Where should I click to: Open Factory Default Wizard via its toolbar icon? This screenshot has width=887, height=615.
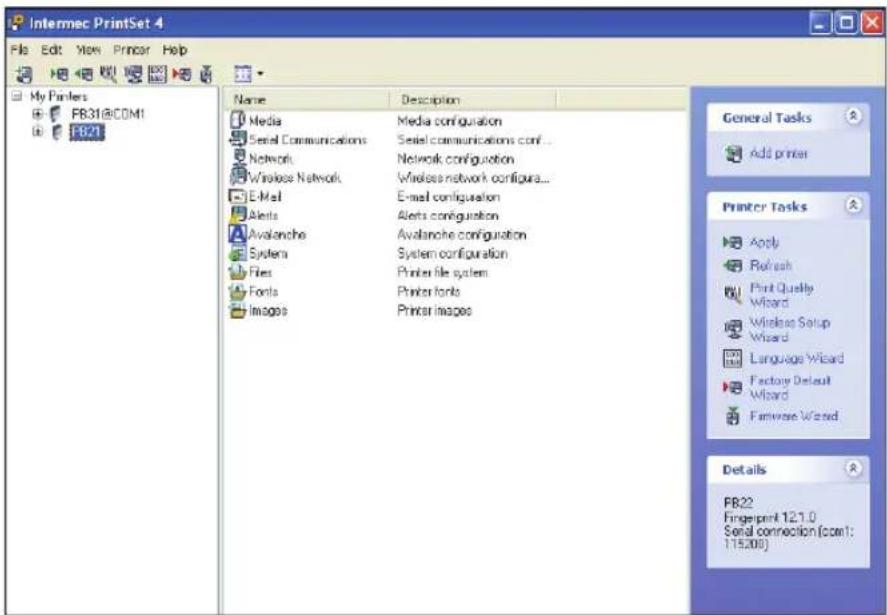coord(182,74)
